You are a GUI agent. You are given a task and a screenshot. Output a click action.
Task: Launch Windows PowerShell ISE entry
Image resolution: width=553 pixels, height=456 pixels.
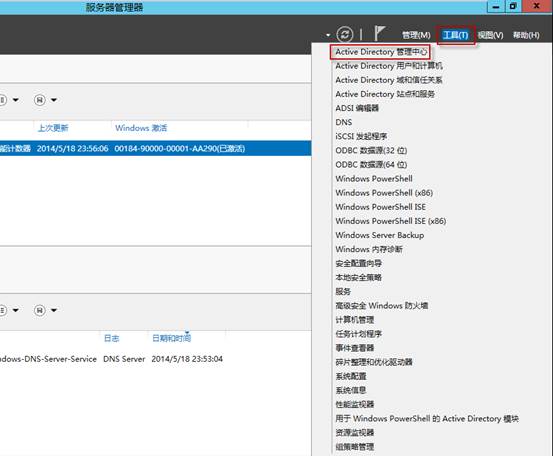(381, 207)
